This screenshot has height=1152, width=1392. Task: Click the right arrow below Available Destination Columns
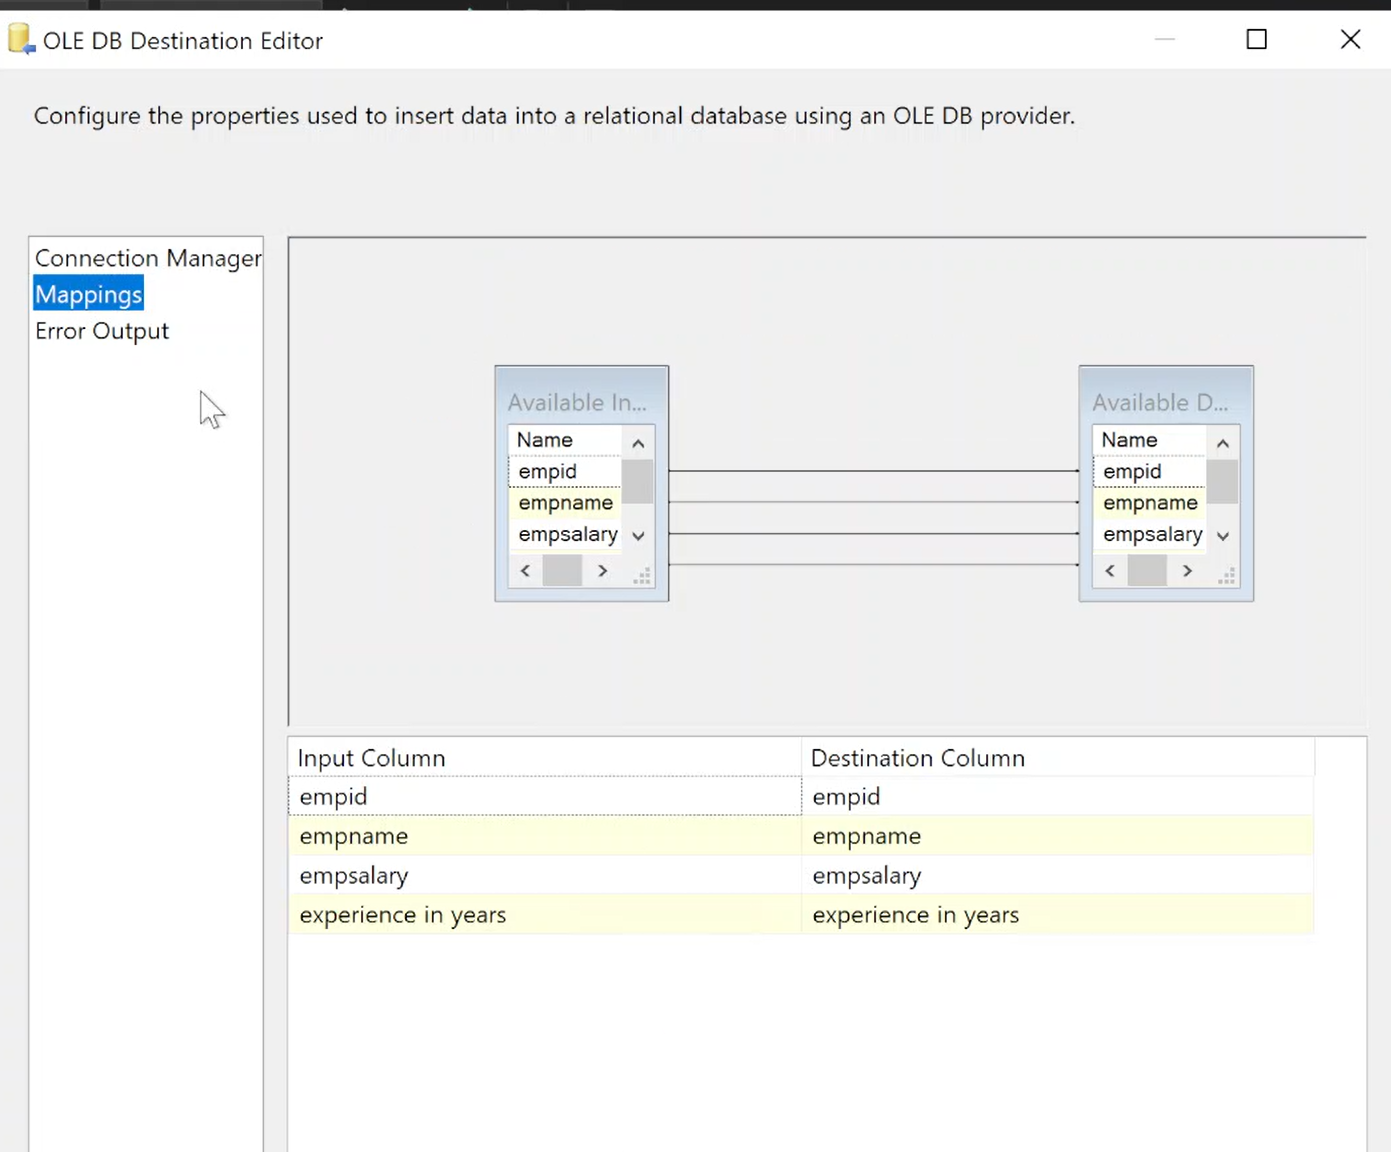(1187, 570)
